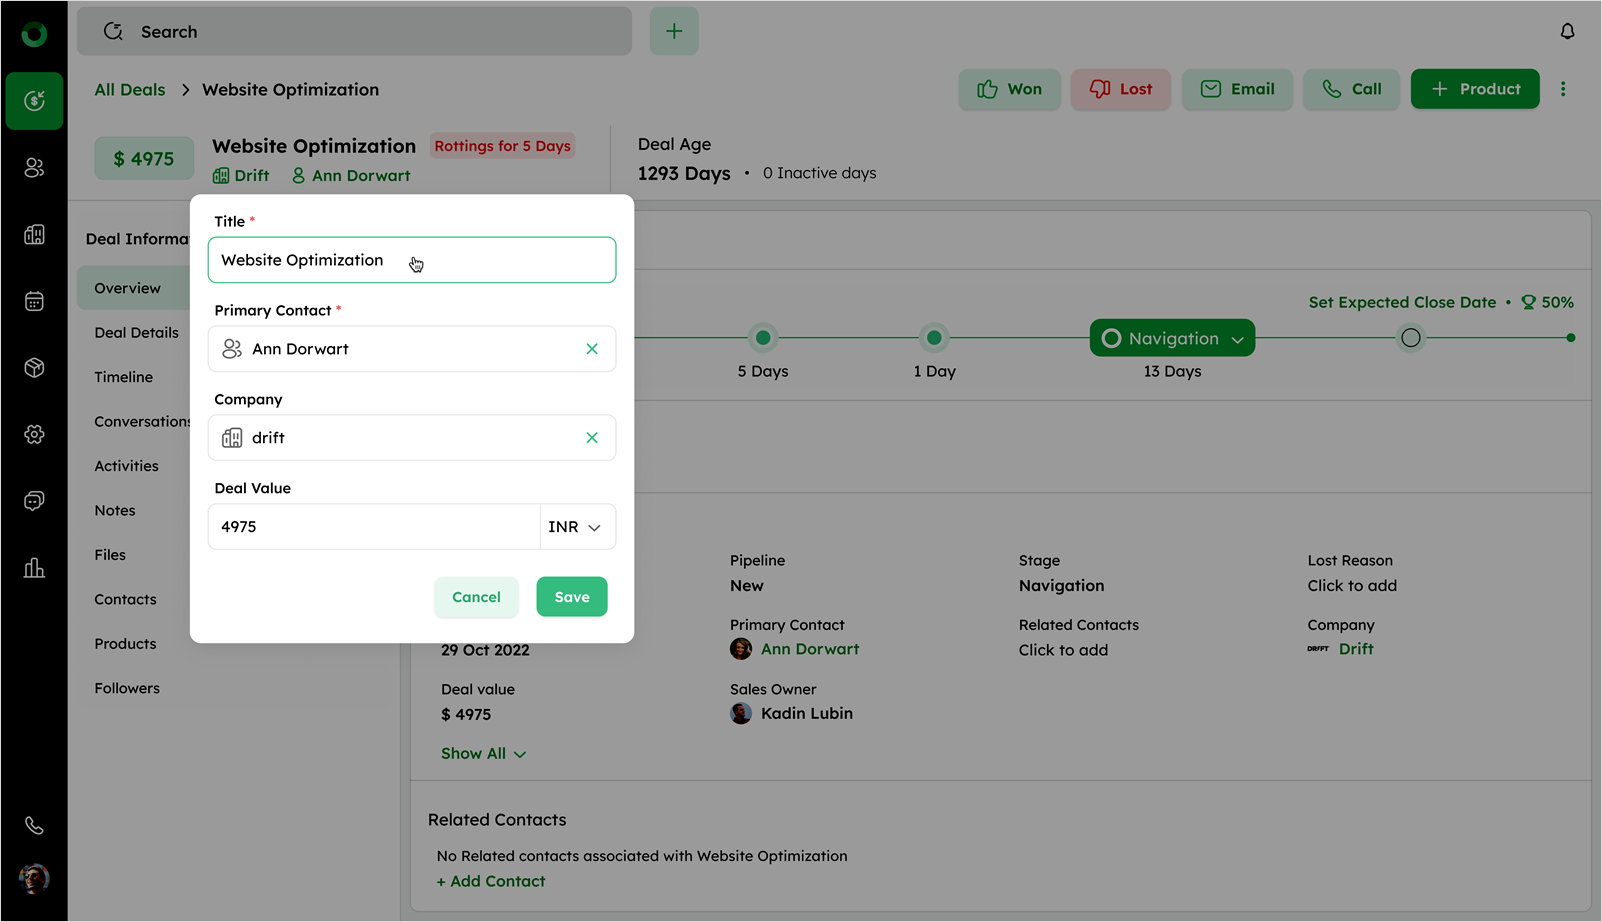Open the INR currency dropdown
1602x922 pixels.
(576, 527)
